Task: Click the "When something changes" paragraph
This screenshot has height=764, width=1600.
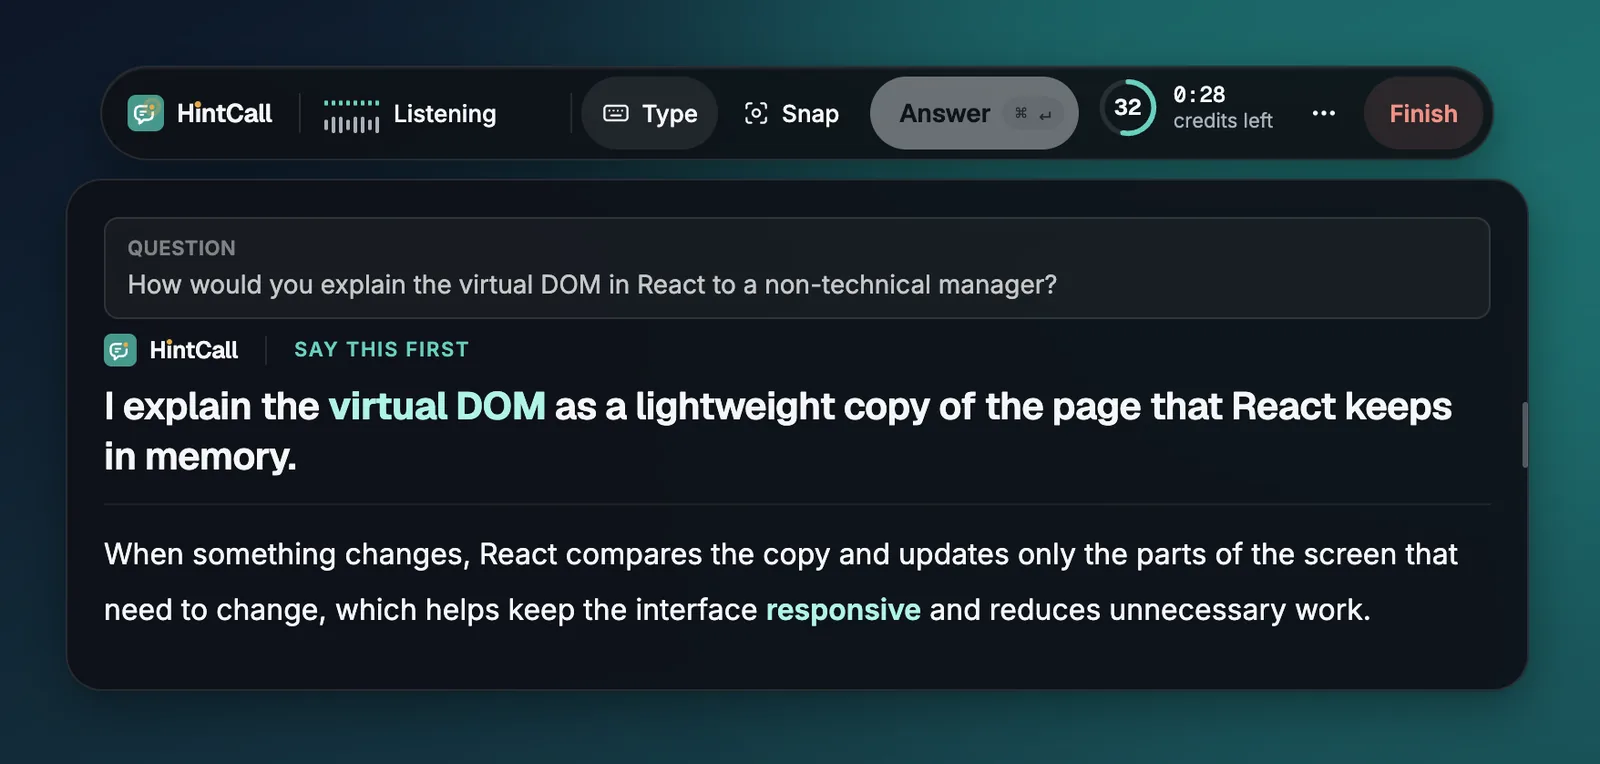Action: pos(780,582)
